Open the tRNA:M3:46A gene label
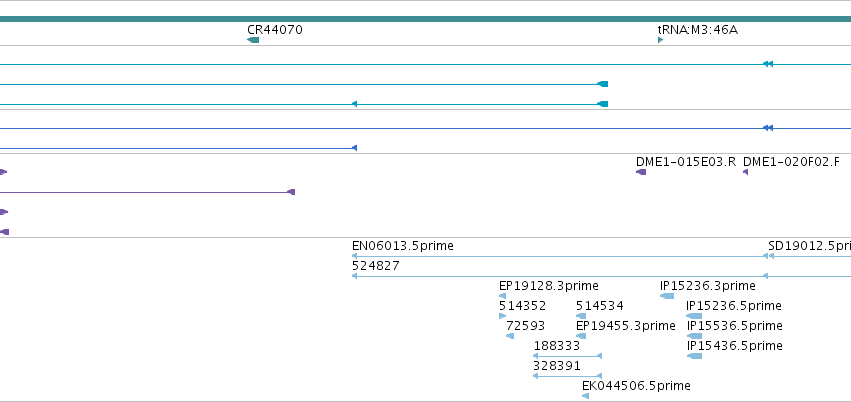Screen dimensions: 851x402 coord(697,30)
